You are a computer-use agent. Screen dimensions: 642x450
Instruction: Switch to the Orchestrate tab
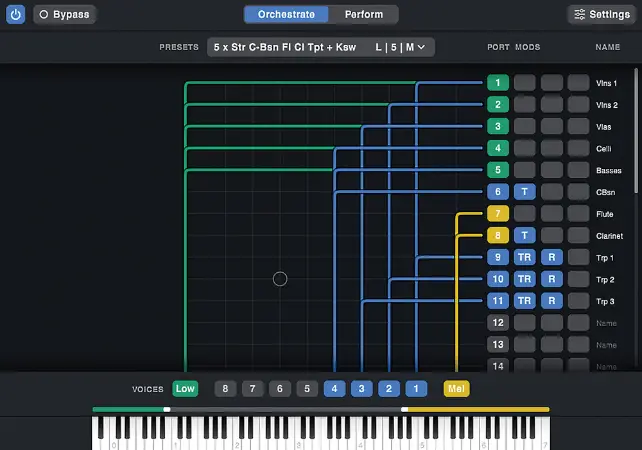(x=286, y=14)
